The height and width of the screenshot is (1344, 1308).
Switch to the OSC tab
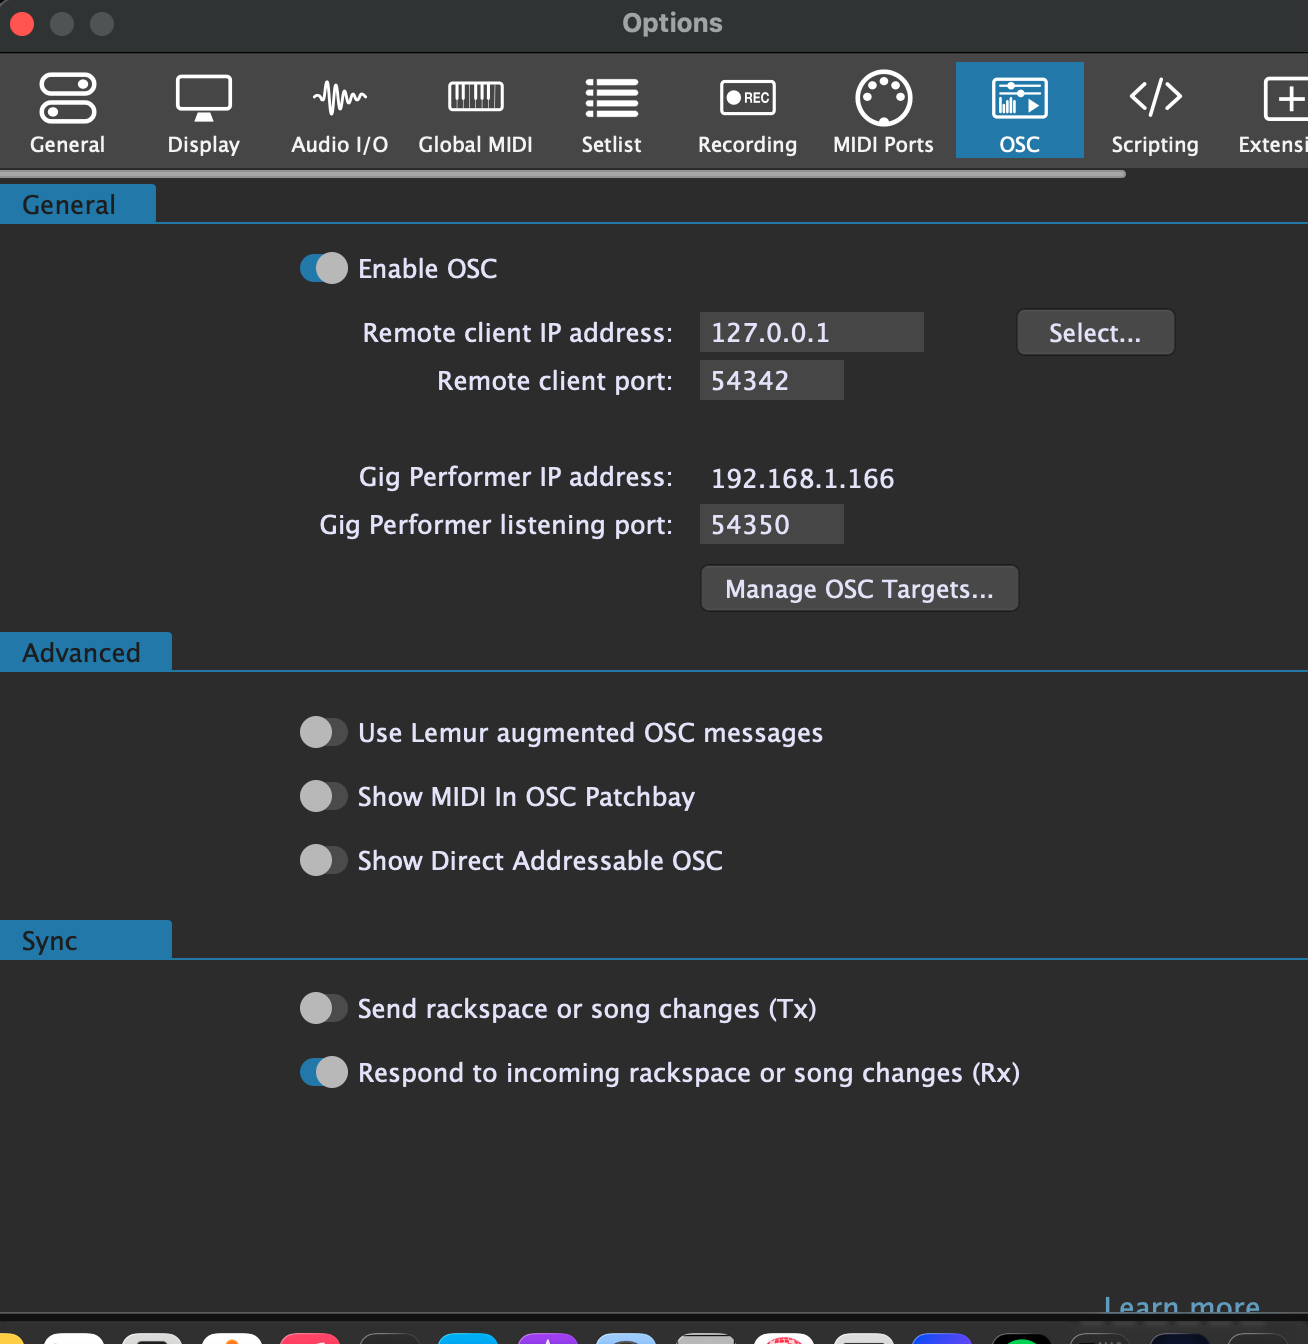pos(1019,110)
